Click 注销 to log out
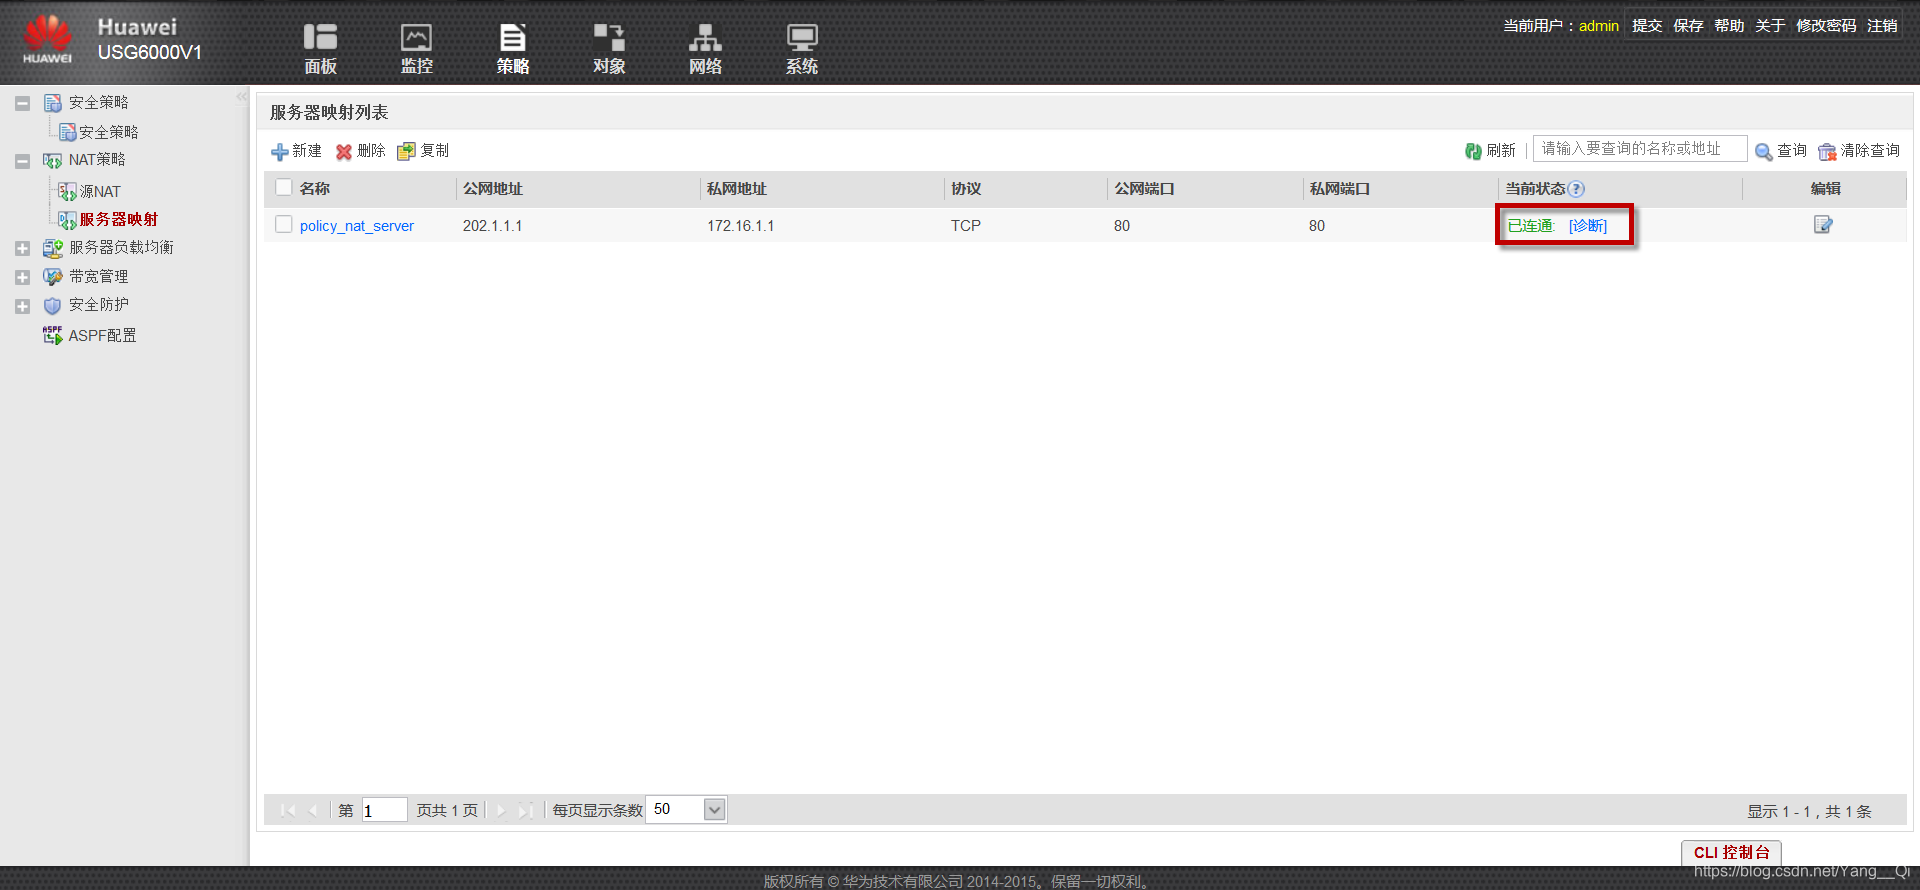The image size is (1920, 890). coord(1882,26)
